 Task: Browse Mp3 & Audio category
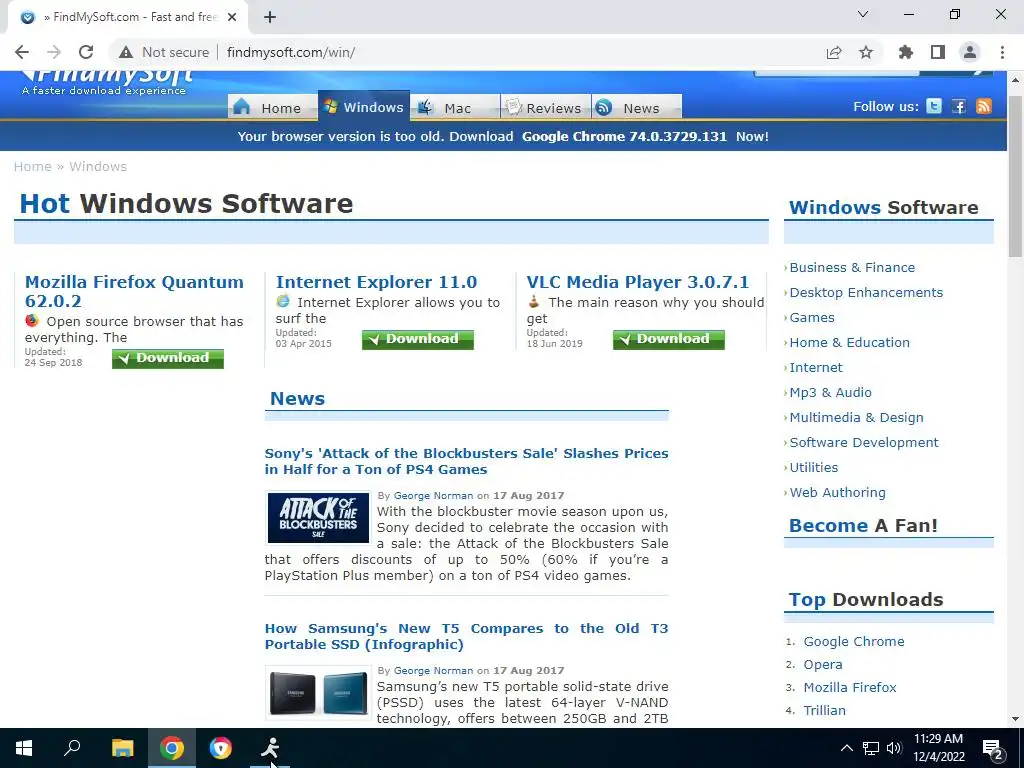click(830, 392)
